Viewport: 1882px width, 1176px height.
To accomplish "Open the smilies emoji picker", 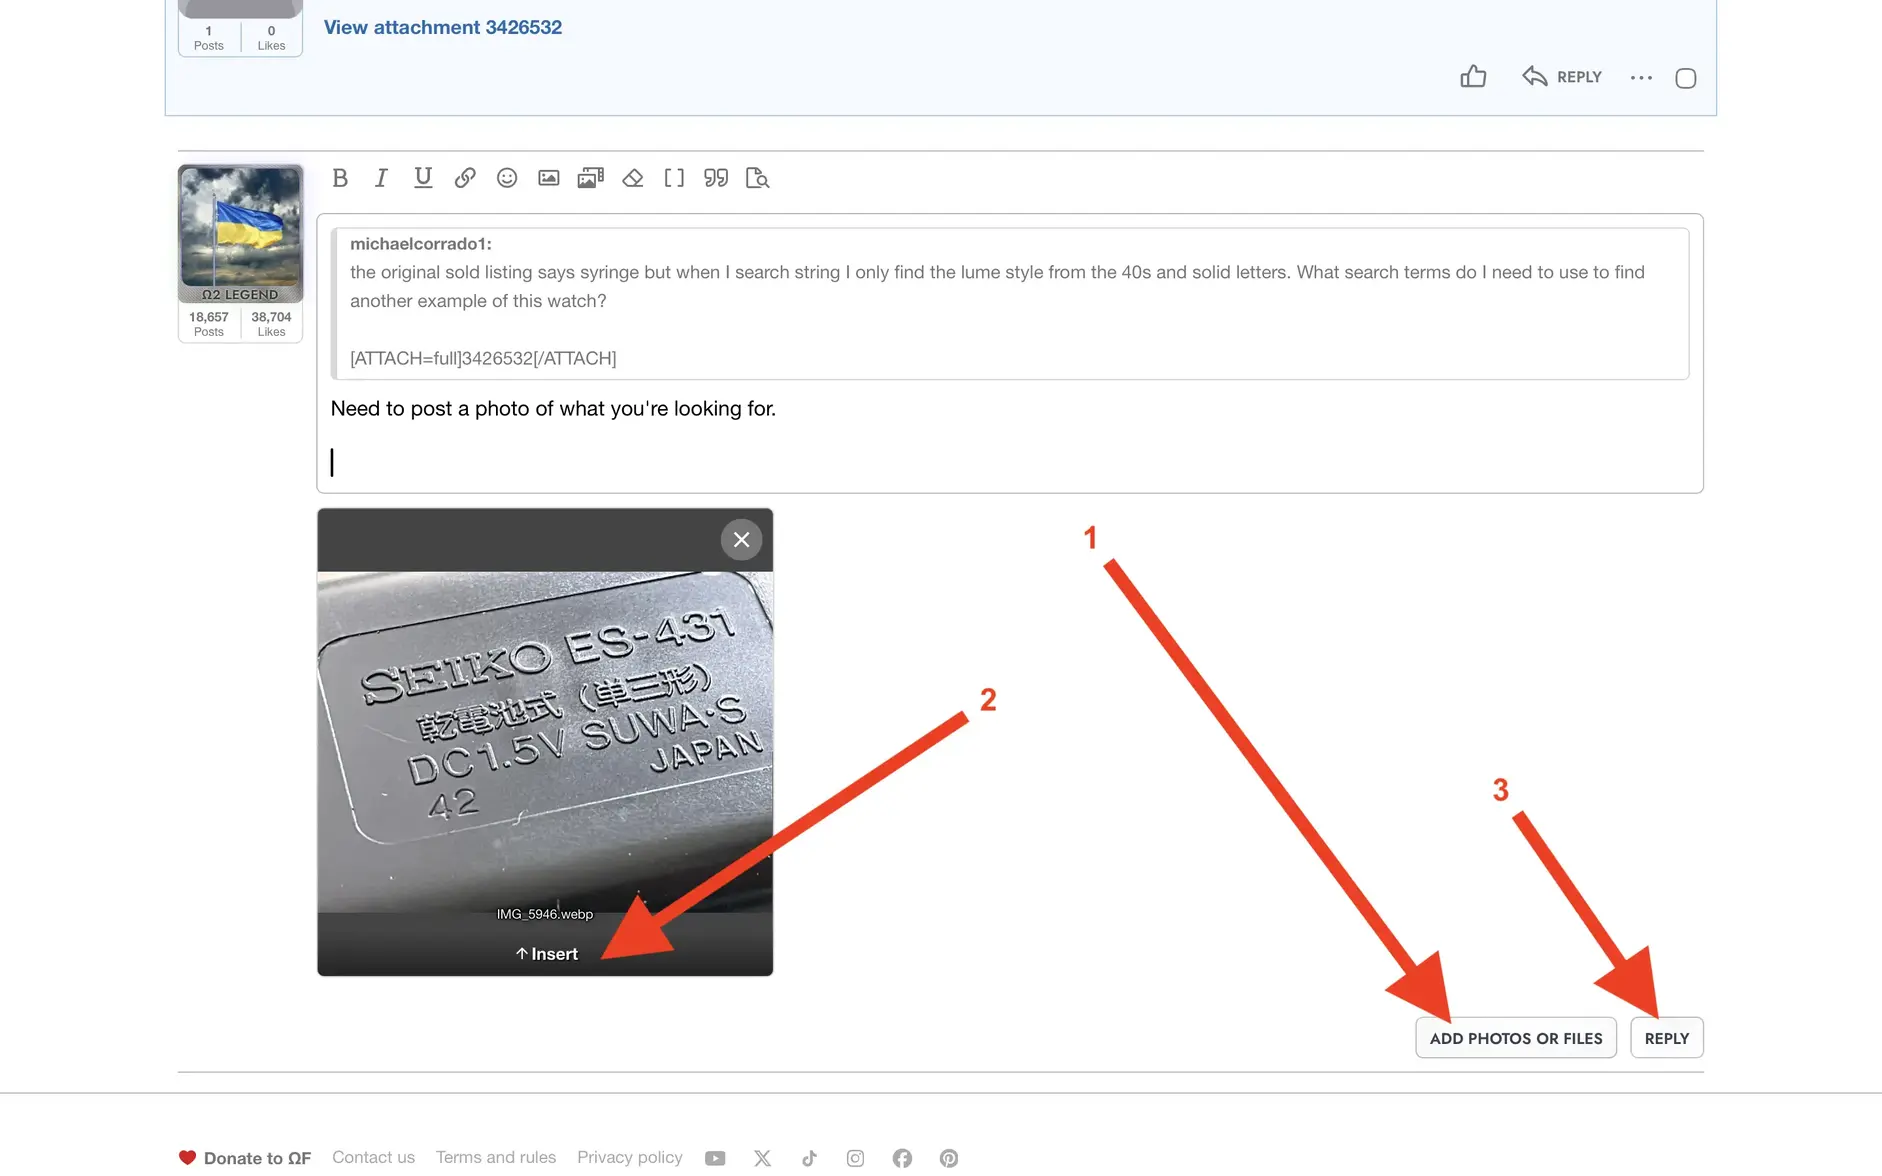I will [507, 178].
